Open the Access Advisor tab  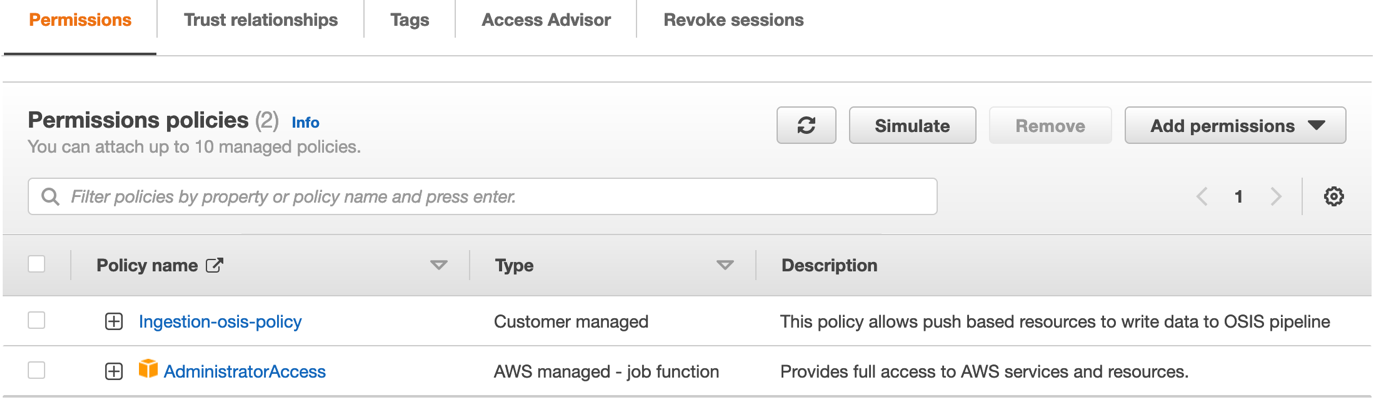click(x=546, y=20)
